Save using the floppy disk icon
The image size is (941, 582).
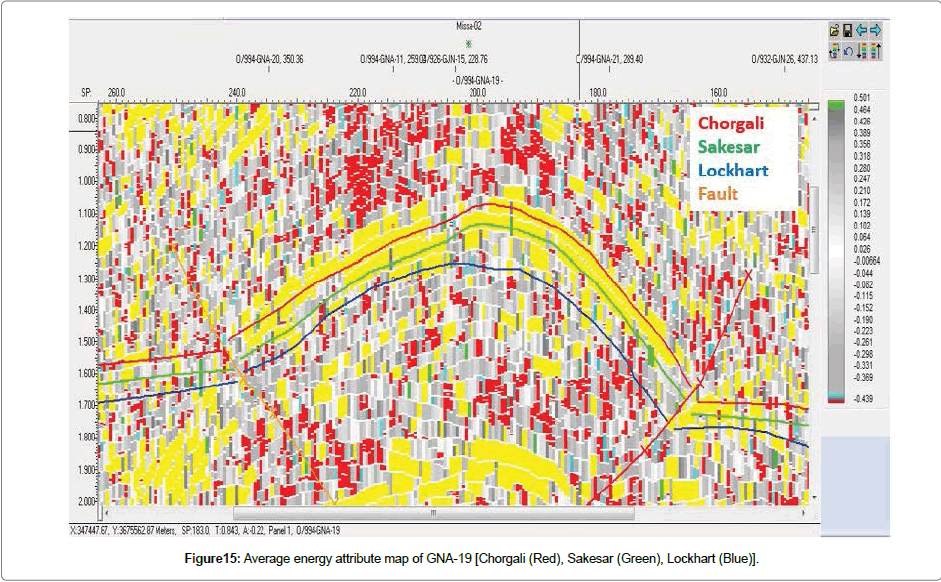point(847,31)
